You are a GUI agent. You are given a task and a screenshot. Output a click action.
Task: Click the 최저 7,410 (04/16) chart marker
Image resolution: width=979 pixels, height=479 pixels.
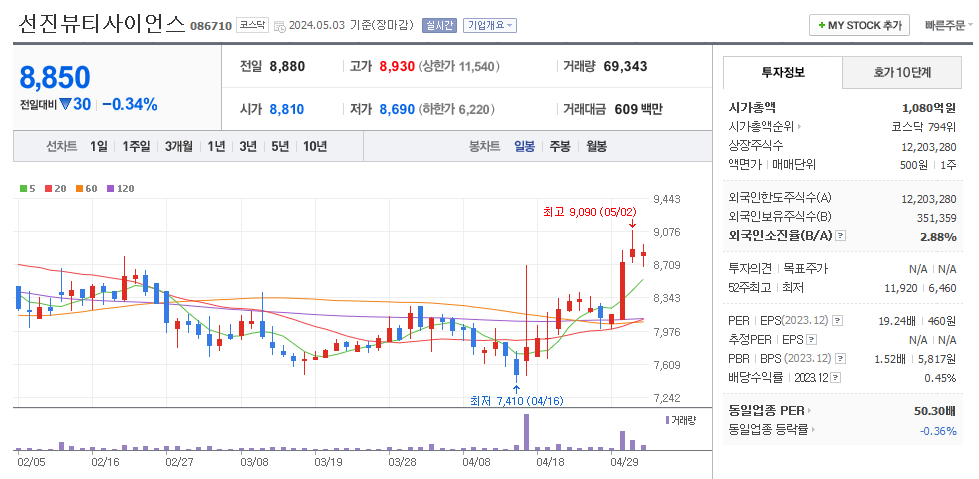(x=516, y=401)
